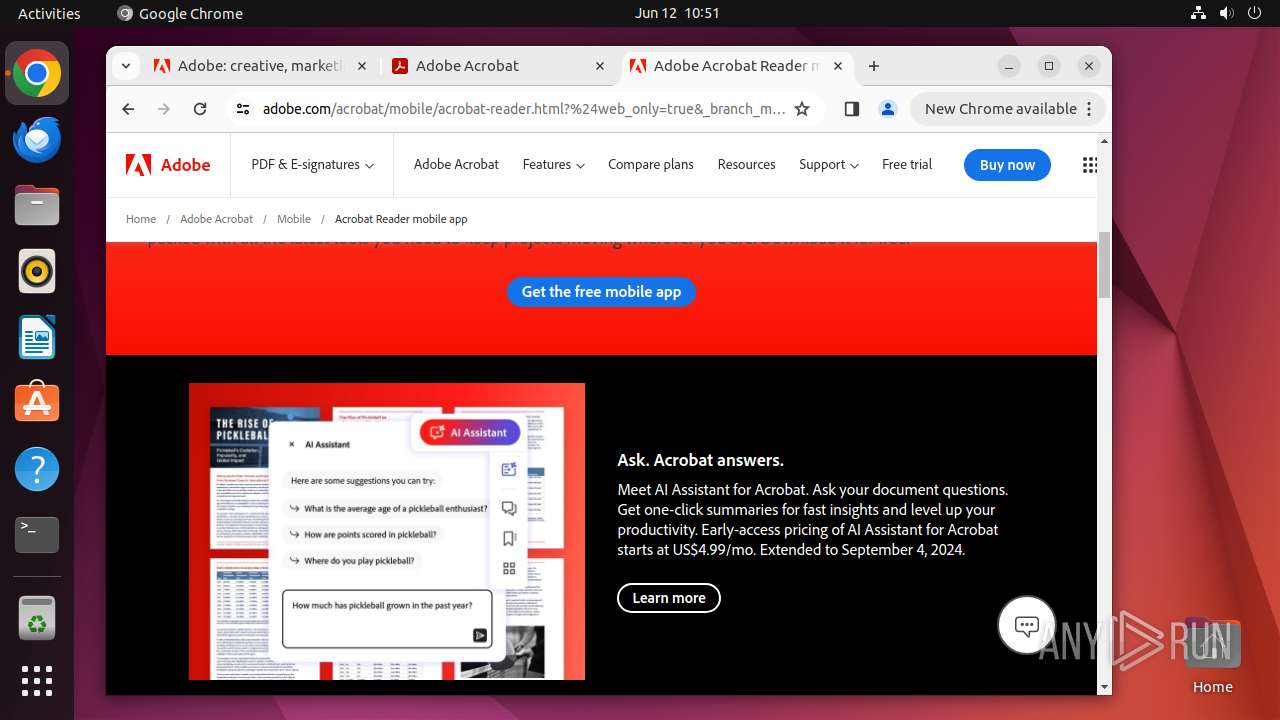Open the Compare plans nav link
The height and width of the screenshot is (720, 1280).
[x=650, y=165]
